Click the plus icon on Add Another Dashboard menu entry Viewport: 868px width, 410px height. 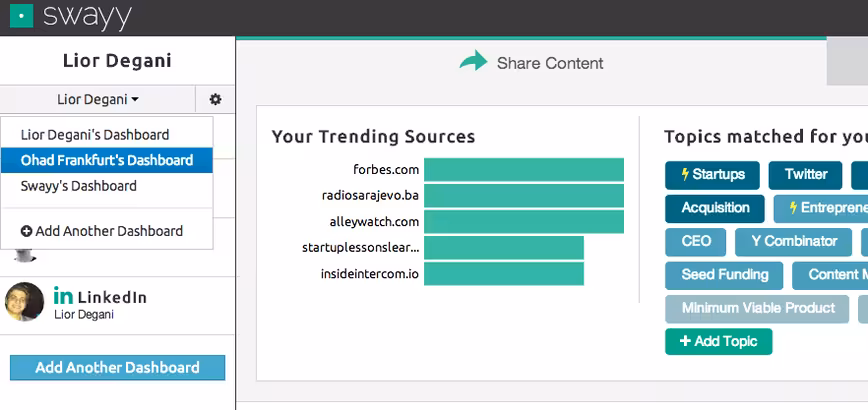point(27,231)
